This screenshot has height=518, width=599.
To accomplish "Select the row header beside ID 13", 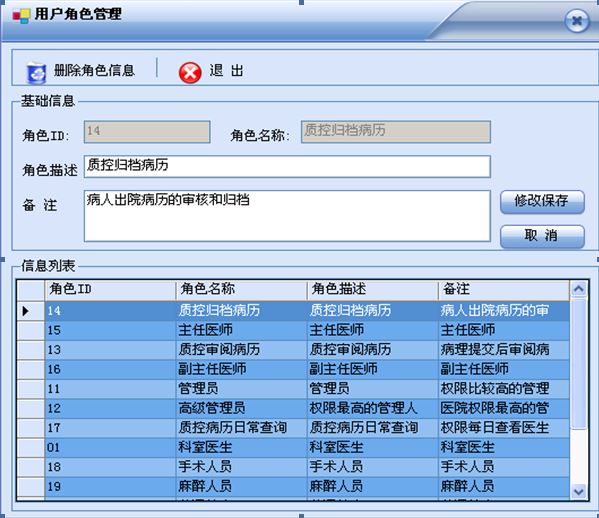I will [x=31, y=350].
